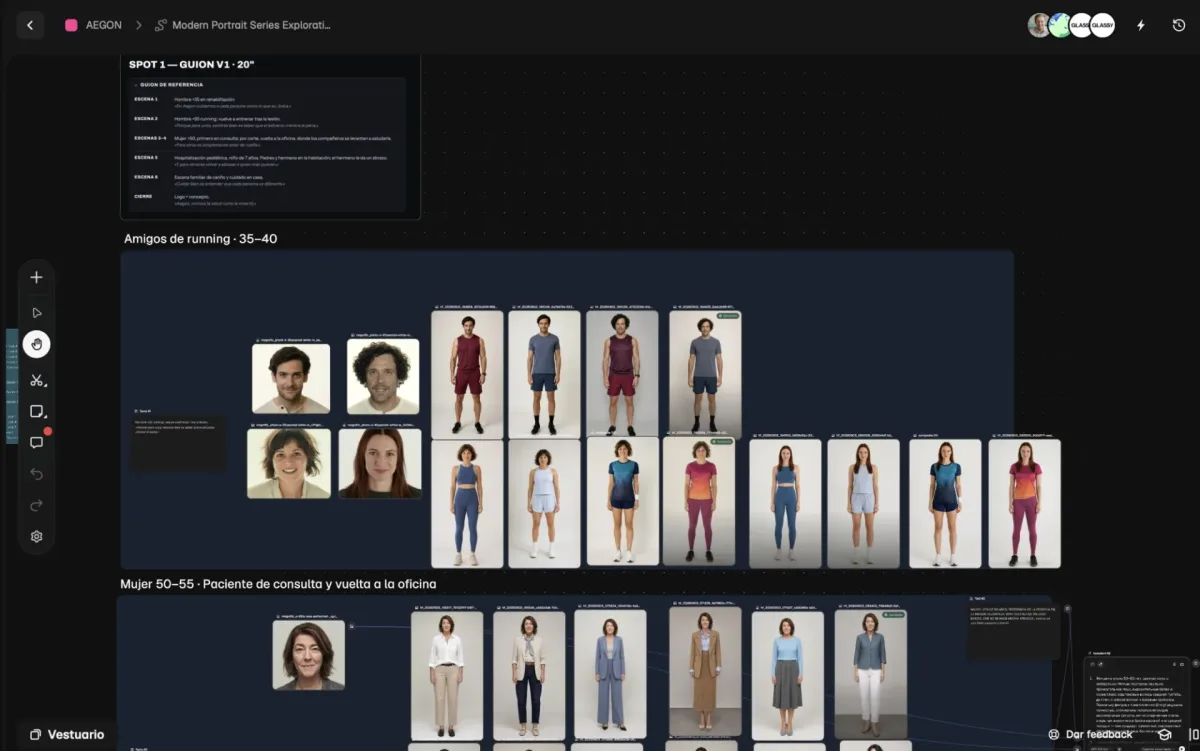Screen dimensions: 1200x751
Task: Click the first collaborator photo avatar
Action: pos(1040,25)
